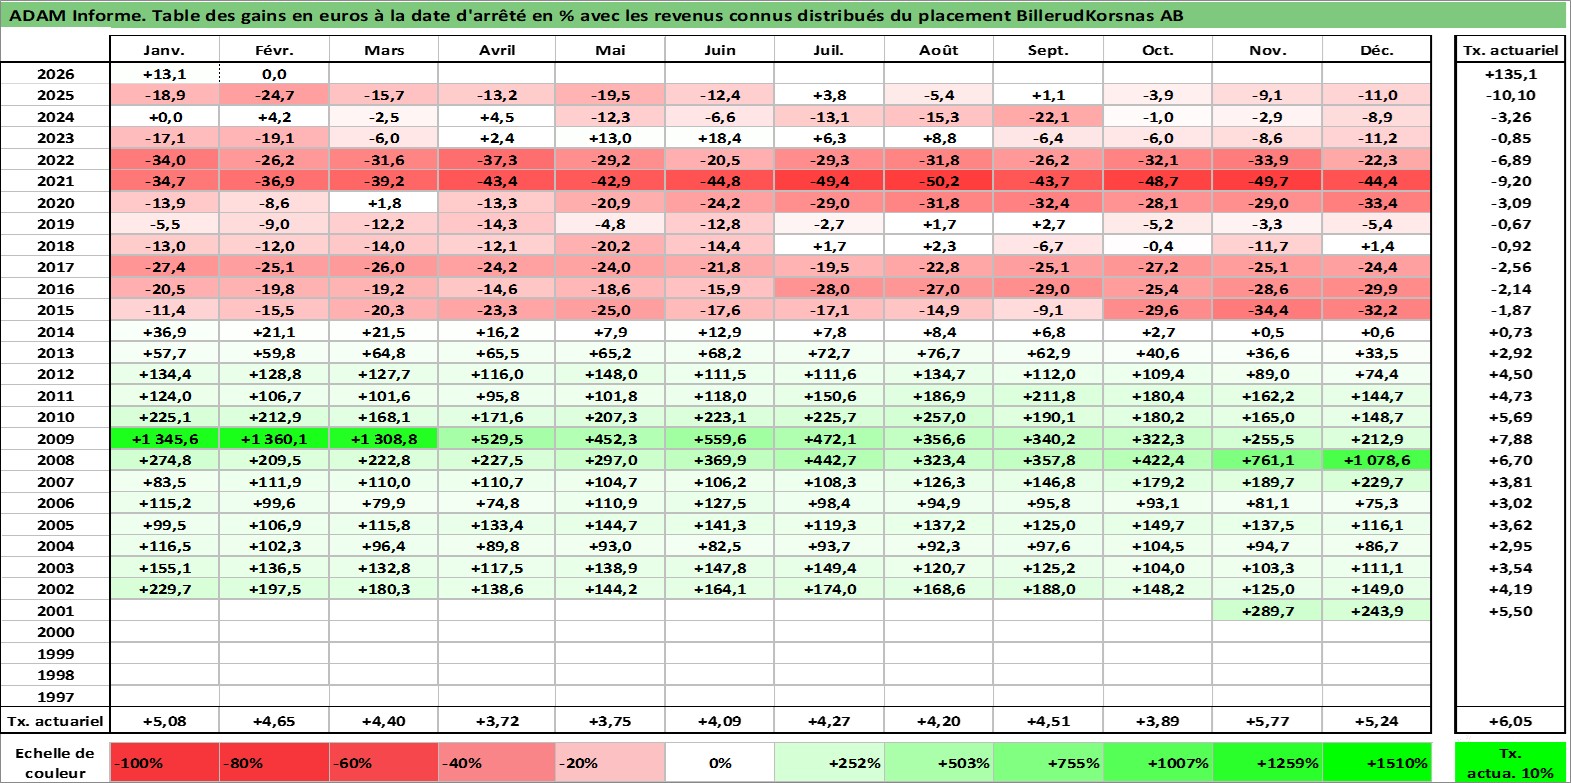Click the '-50,2' cell in August 2021
The image size is (1571, 783).
click(x=939, y=181)
